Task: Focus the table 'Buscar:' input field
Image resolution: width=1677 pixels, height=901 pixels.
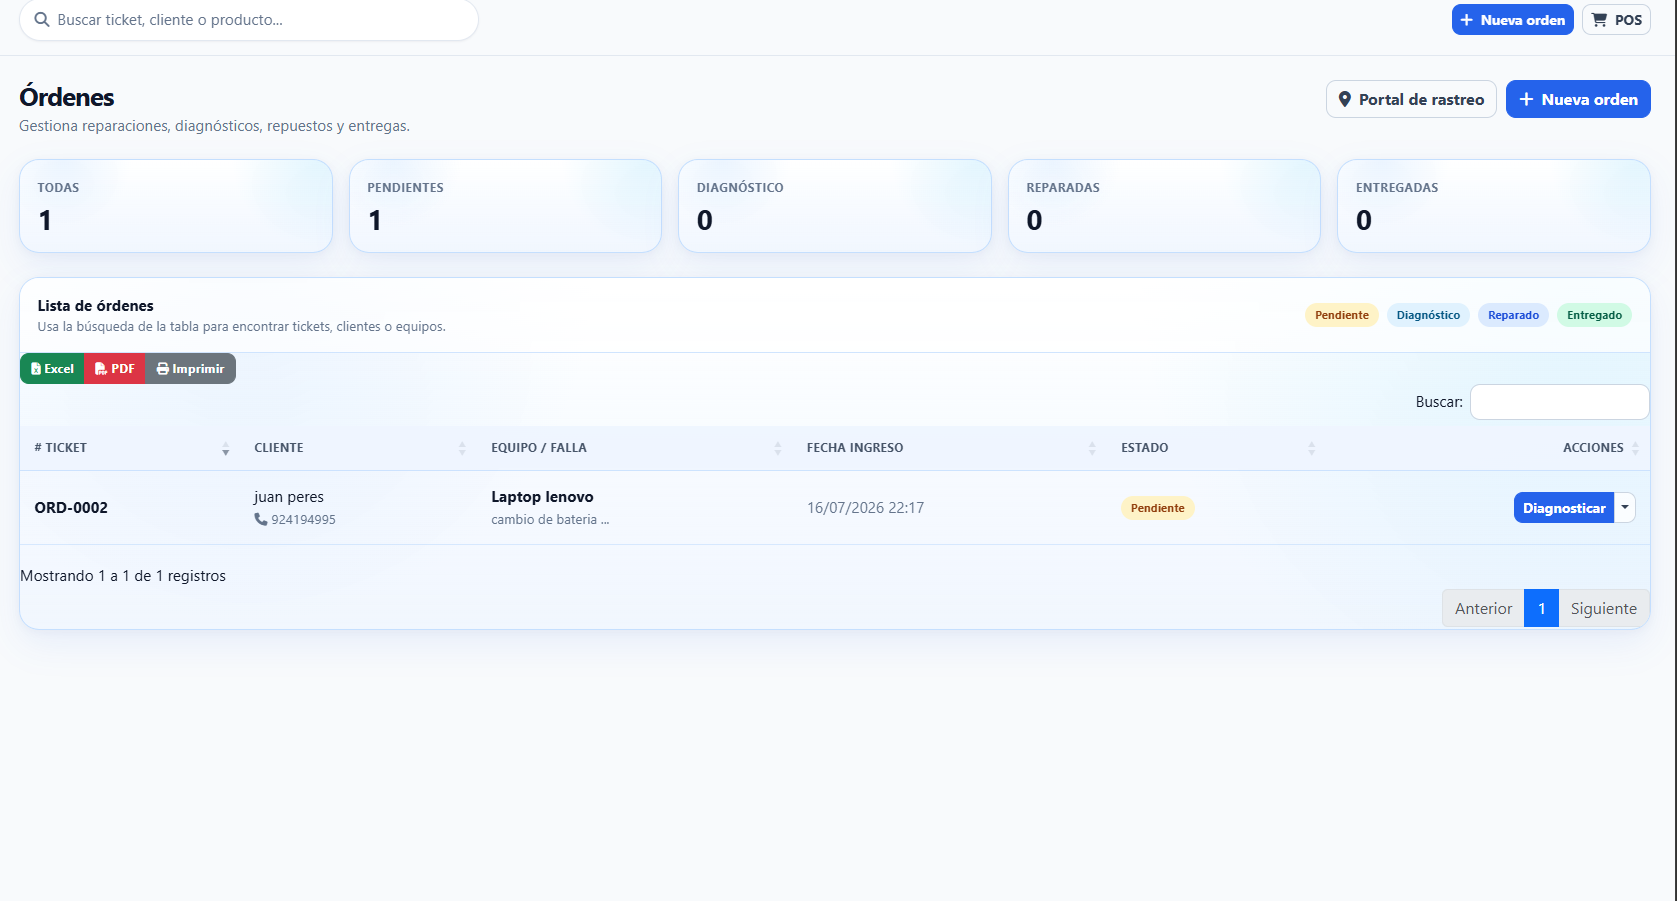Action: (x=1559, y=402)
